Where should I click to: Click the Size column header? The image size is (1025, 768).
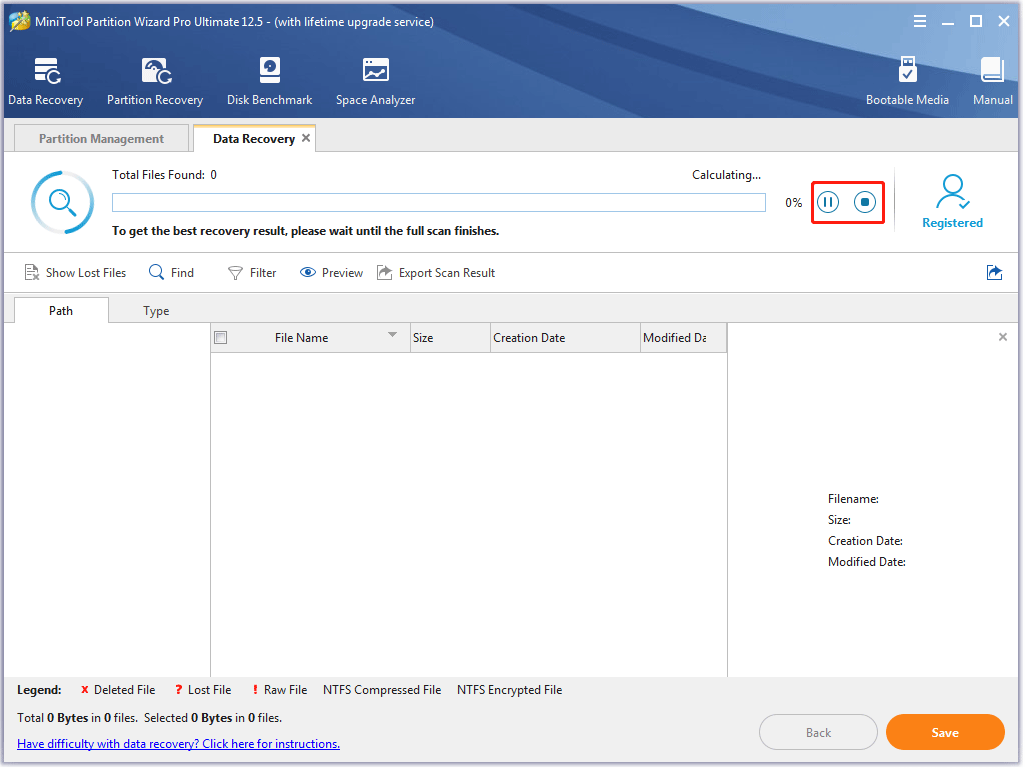[x=450, y=338]
